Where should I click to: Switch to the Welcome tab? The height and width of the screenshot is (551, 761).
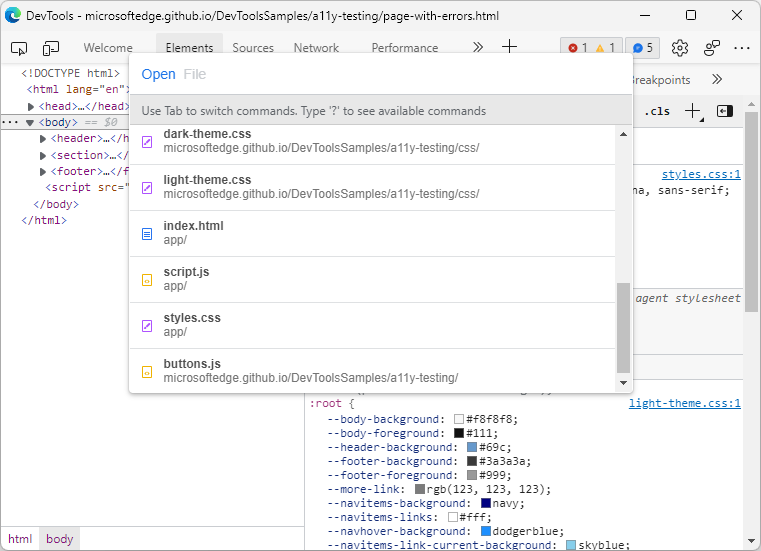point(108,48)
